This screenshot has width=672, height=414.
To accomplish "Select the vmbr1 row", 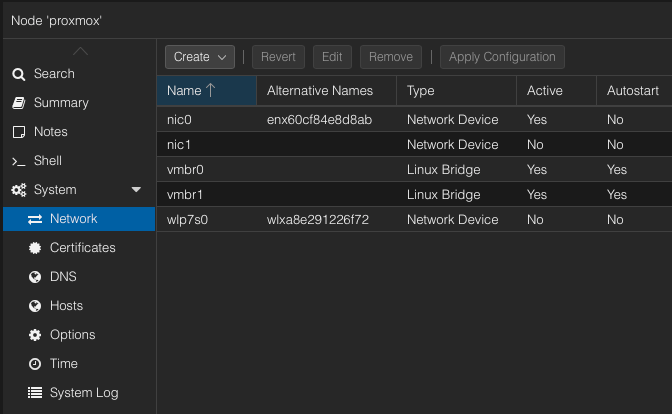I will [414, 195].
